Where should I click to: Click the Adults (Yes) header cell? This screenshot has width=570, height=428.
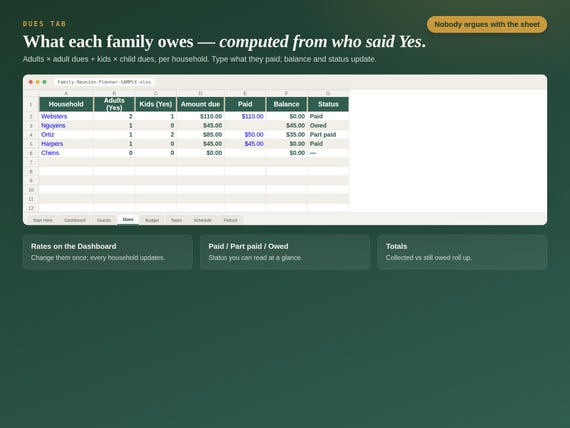pyautogui.click(x=114, y=104)
